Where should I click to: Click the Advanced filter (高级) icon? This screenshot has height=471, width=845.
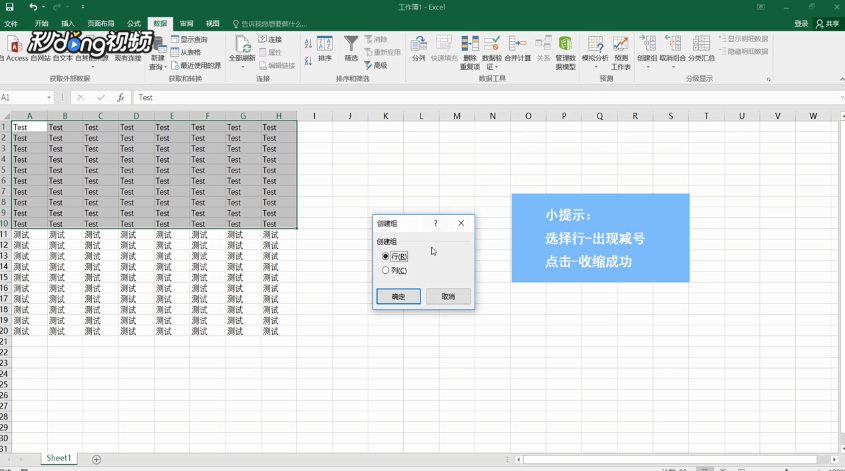[376, 65]
